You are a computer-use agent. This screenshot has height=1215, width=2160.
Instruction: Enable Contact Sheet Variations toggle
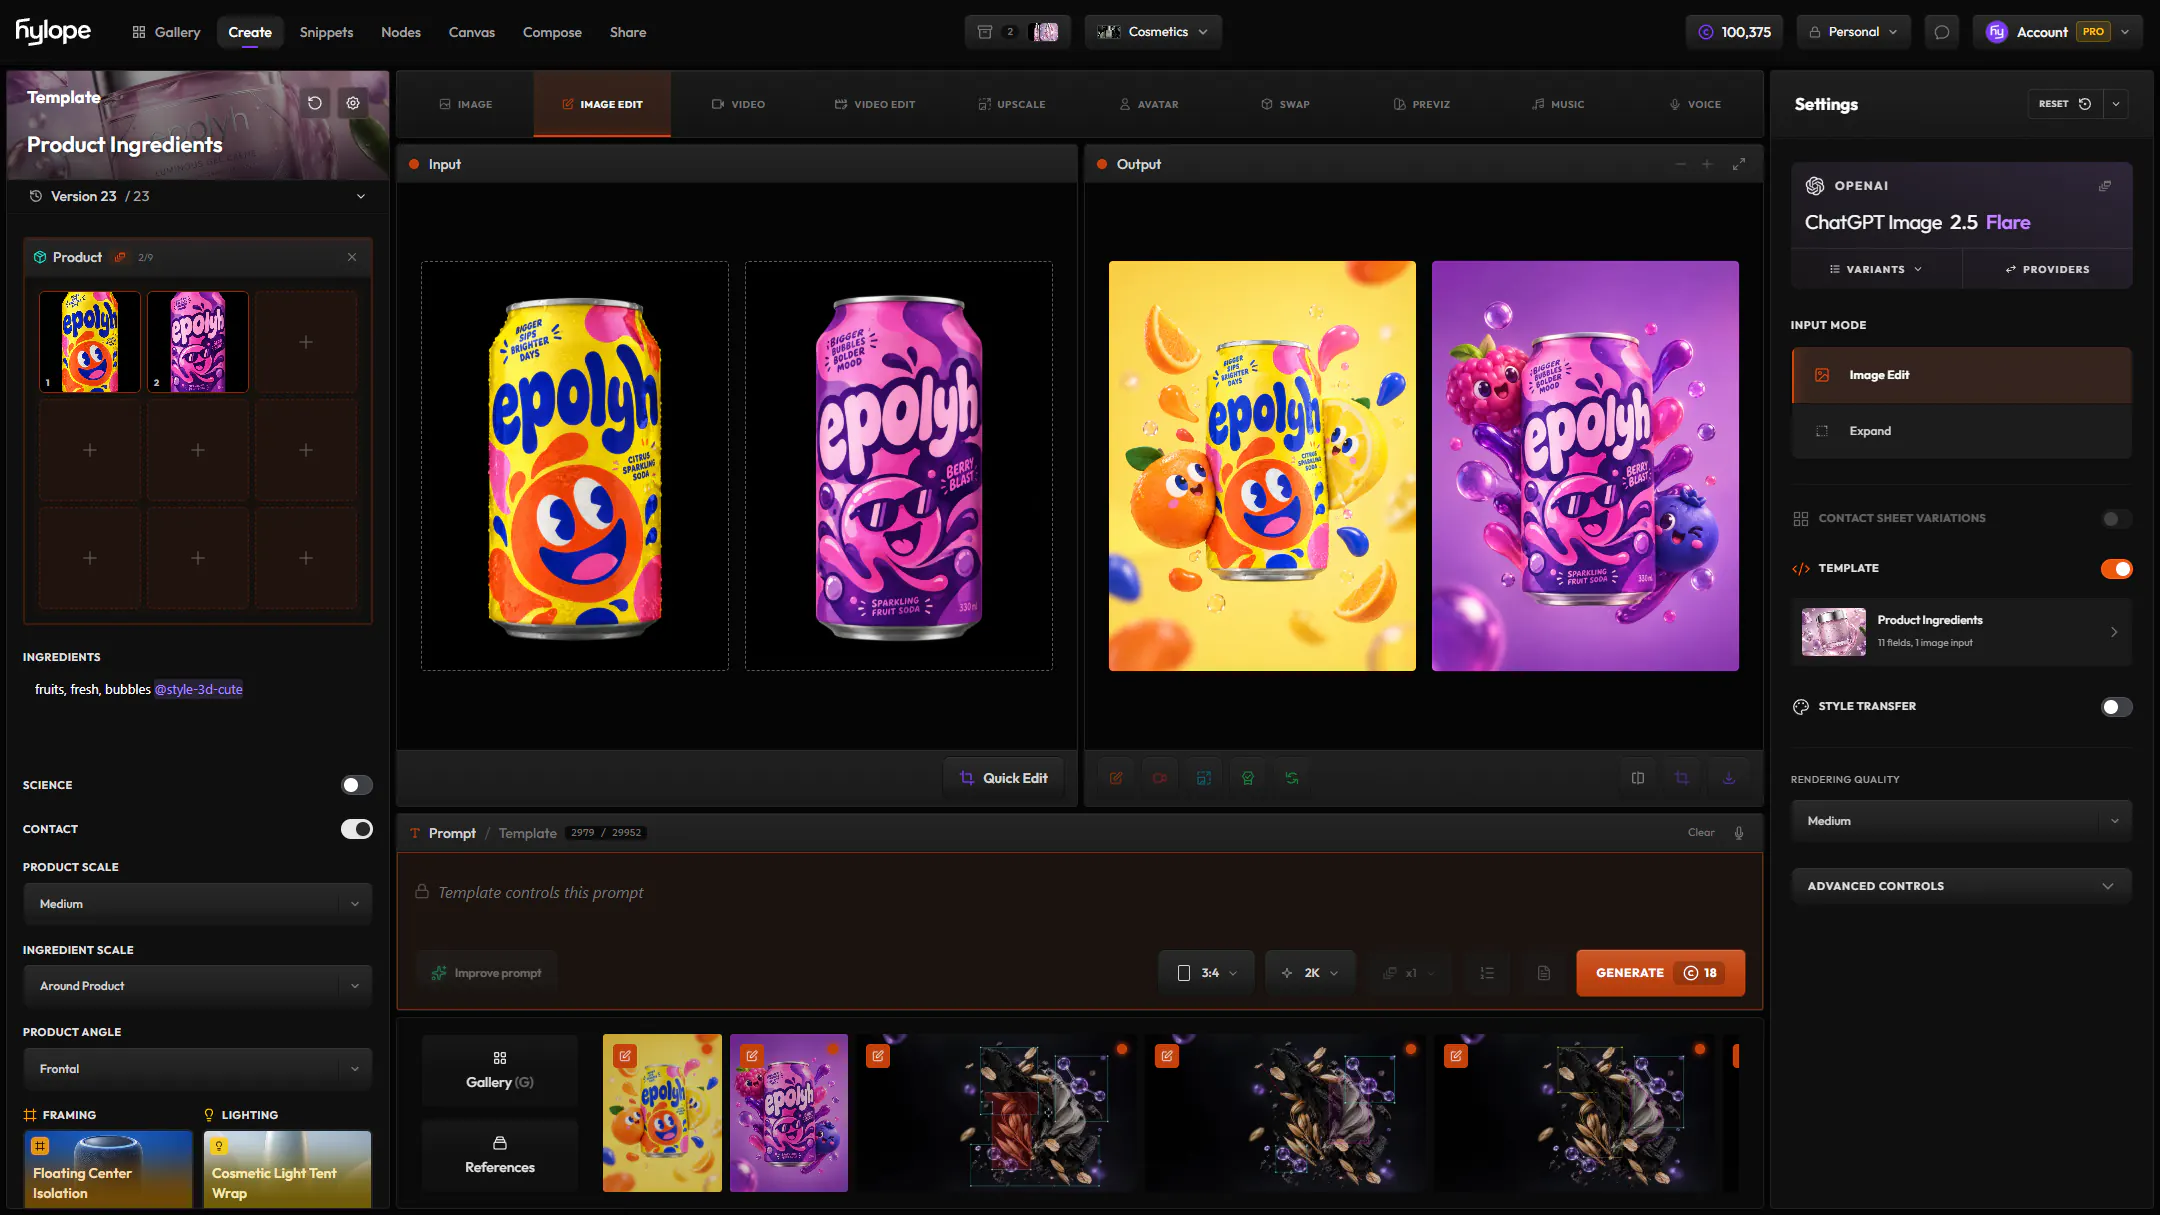coord(2116,518)
